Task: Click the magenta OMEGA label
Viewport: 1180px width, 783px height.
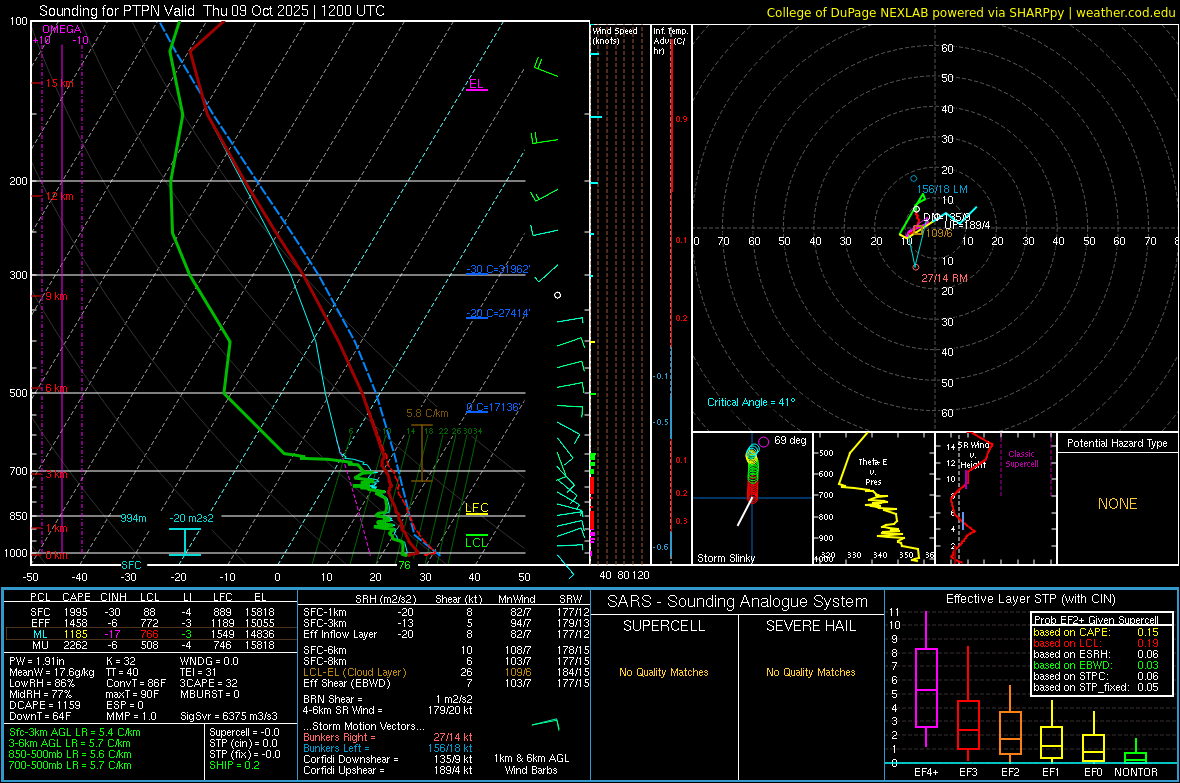Action: (62, 29)
